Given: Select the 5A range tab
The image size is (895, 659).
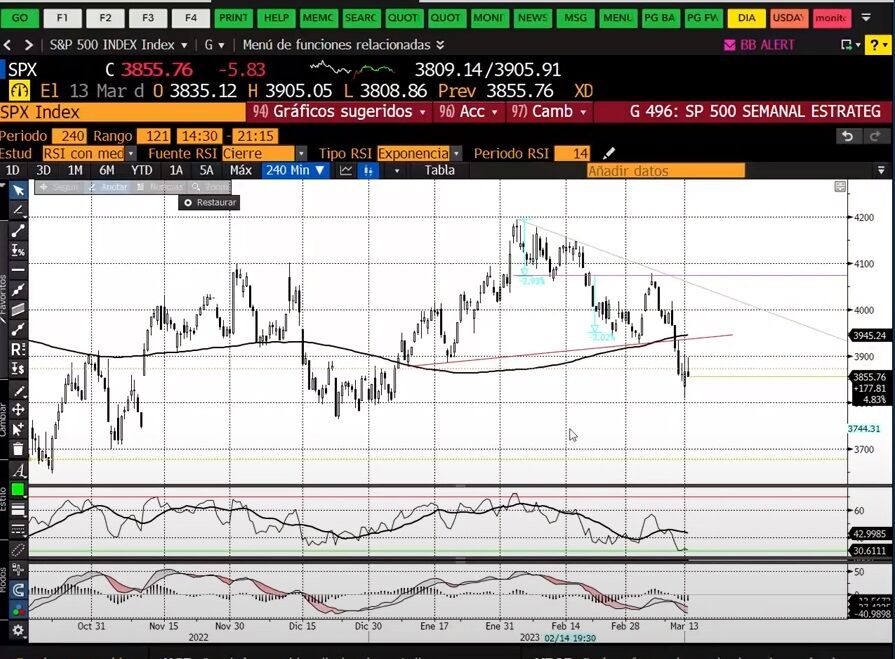Looking at the screenshot, I should pos(206,170).
